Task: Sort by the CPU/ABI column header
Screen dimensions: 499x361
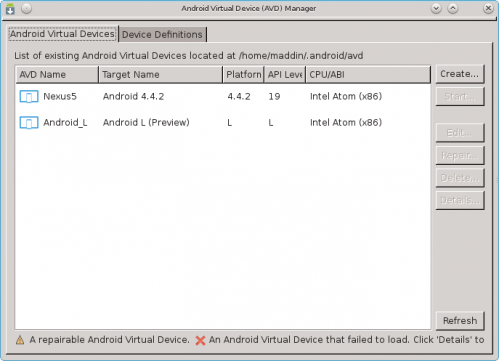Action: tap(368, 74)
